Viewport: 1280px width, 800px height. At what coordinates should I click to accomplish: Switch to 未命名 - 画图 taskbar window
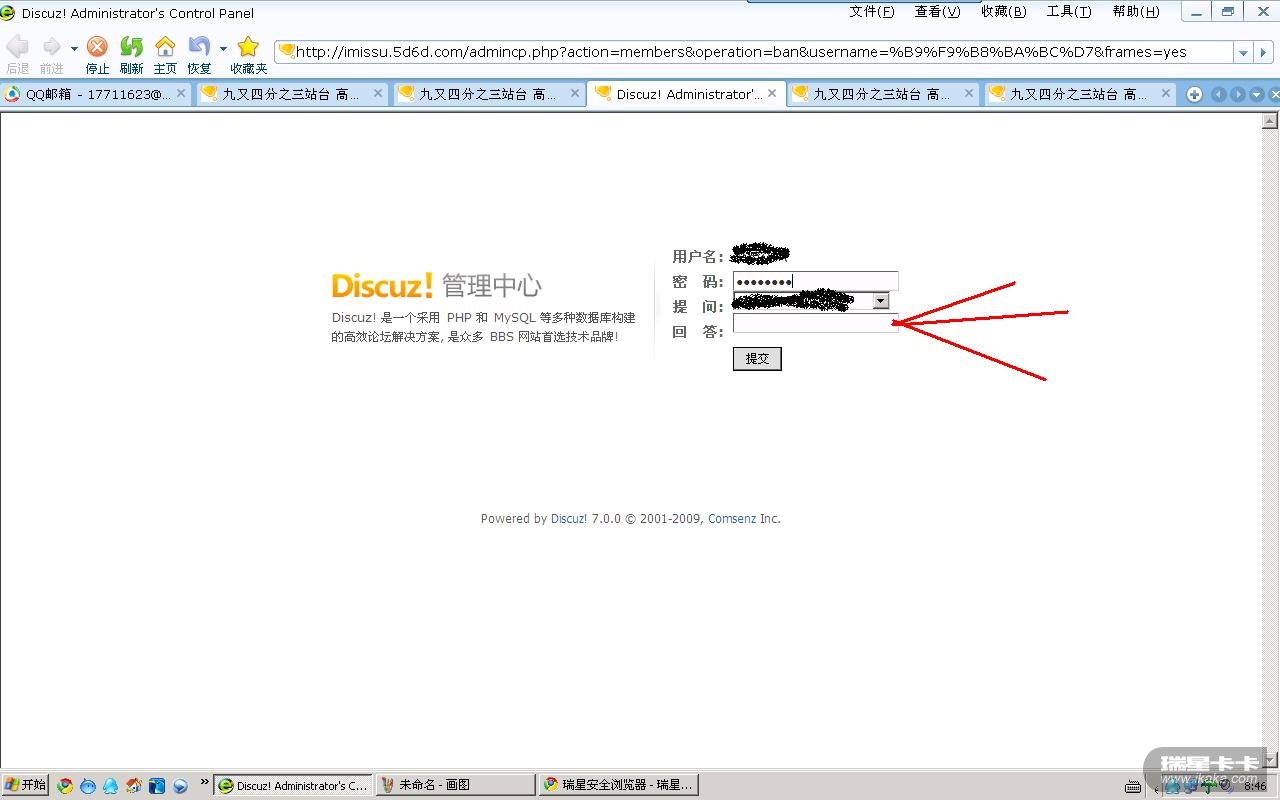click(455, 785)
